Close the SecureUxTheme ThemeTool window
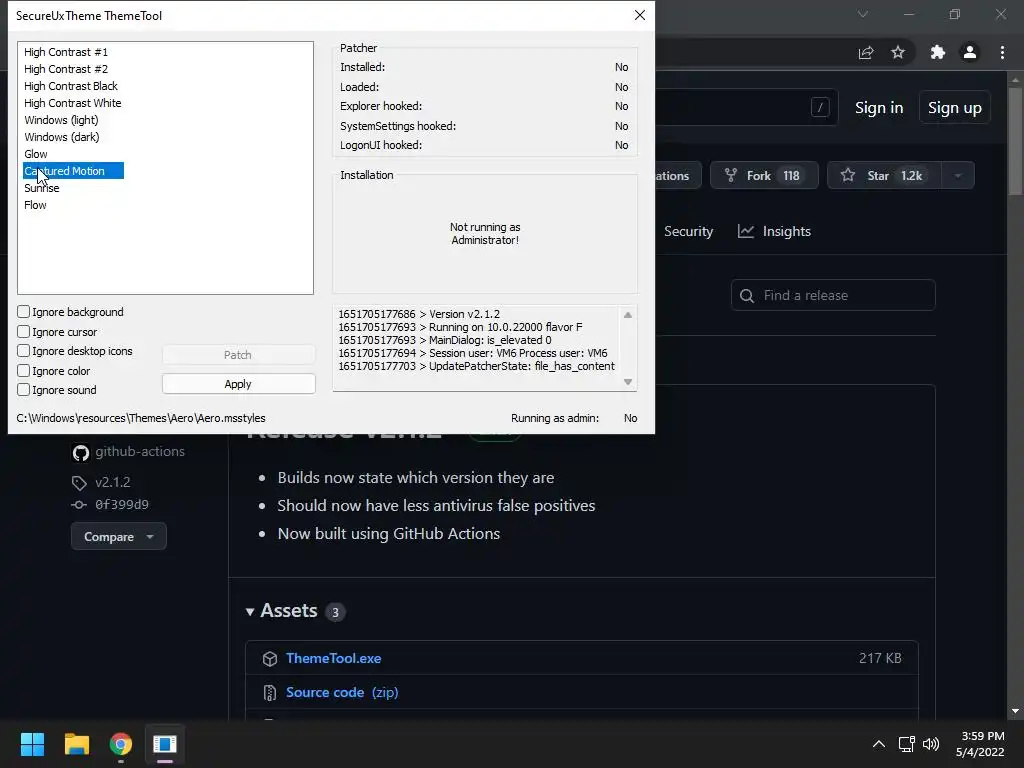Screen dimensions: 1024x768 (x=640, y=15)
